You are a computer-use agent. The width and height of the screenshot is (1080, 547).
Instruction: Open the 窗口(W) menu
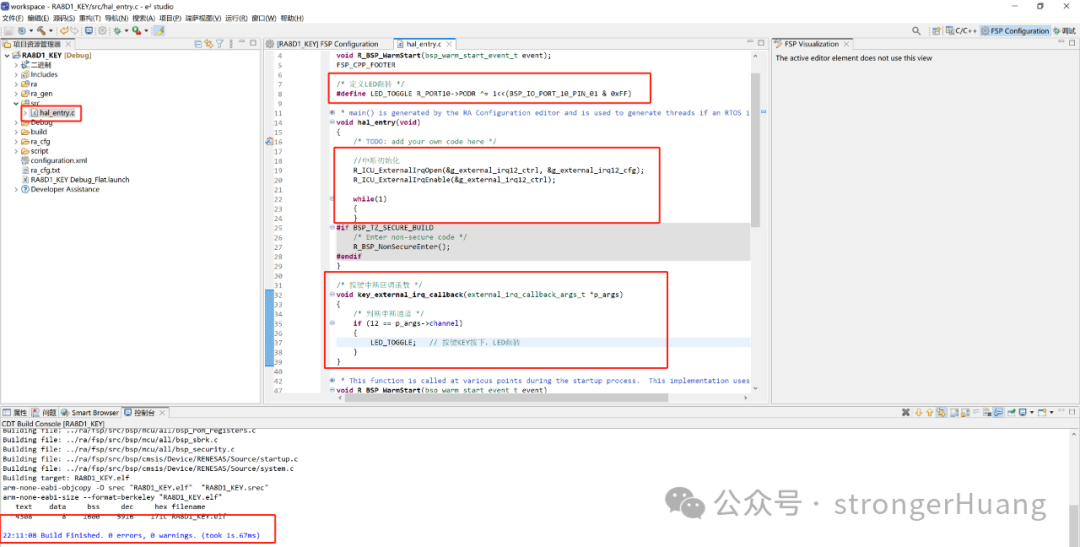click(264, 18)
